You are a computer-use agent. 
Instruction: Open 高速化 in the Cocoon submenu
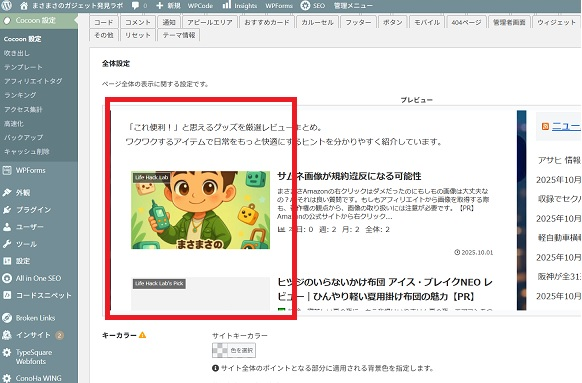pyautogui.click(x=14, y=123)
